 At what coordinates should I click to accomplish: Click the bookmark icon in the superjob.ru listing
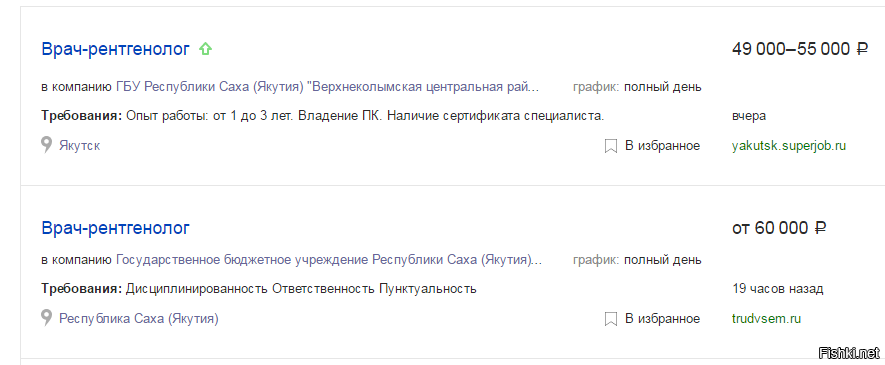611,146
